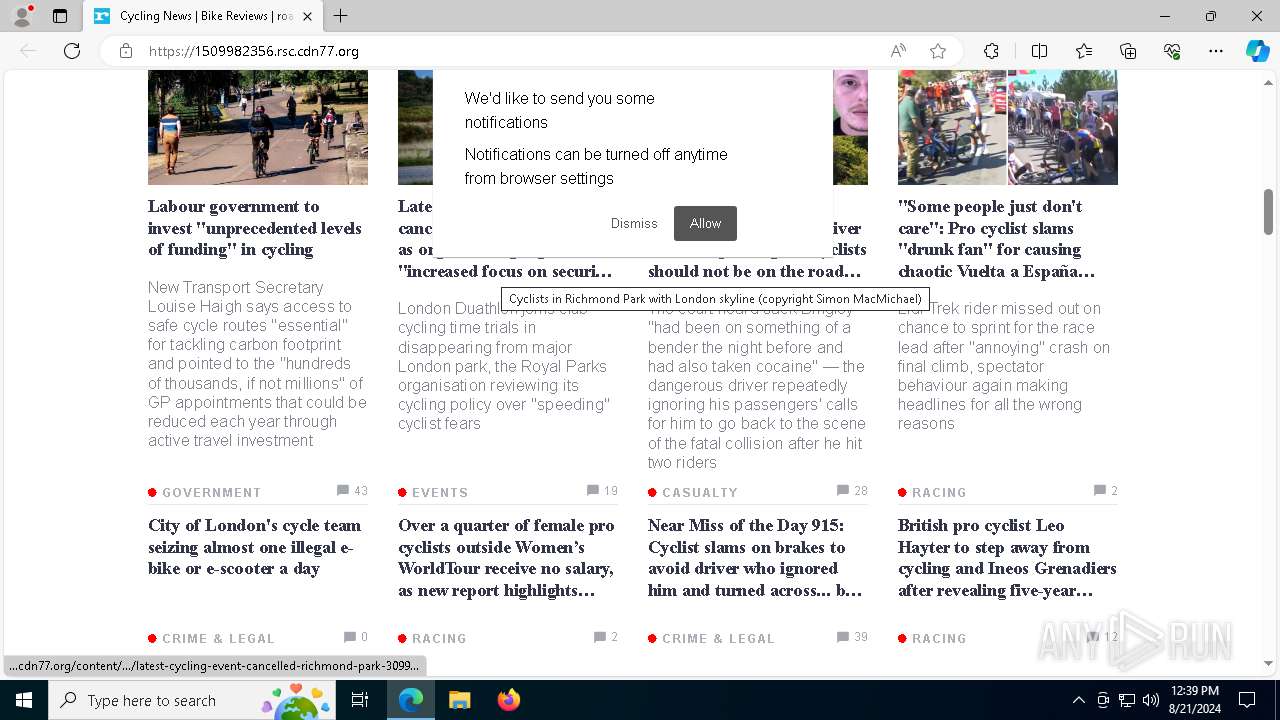Click the site info padlock icon
The height and width of the screenshot is (720, 1280).
pos(126,51)
